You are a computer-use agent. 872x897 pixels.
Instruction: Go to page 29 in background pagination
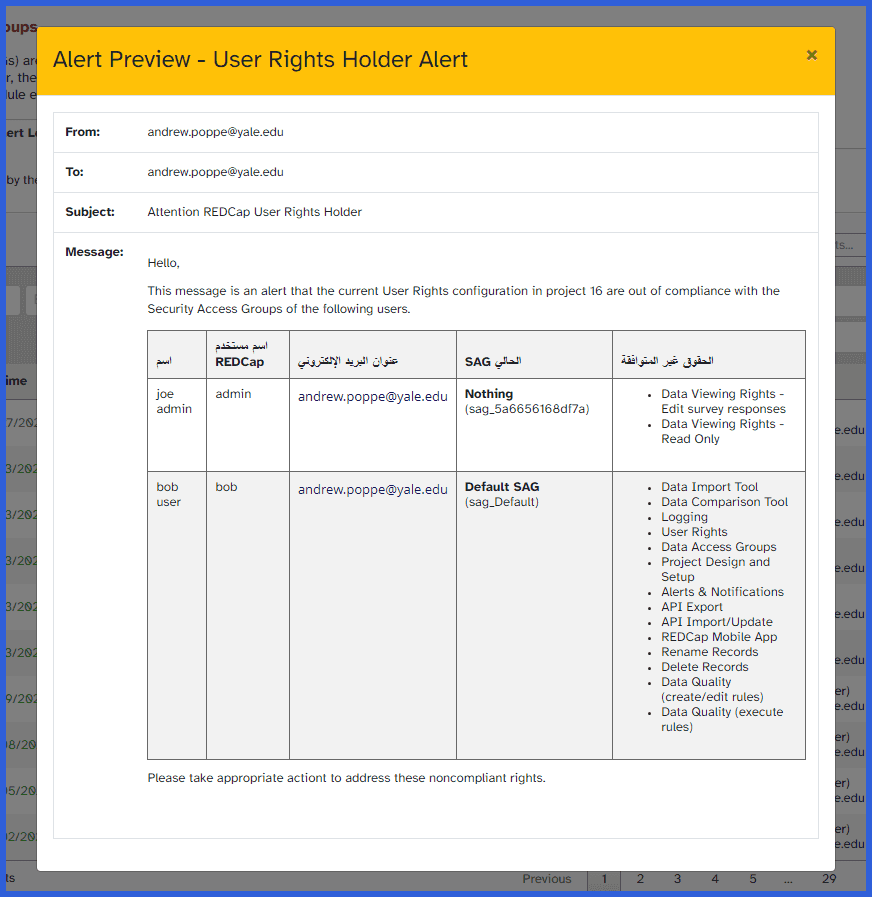(x=829, y=879)
